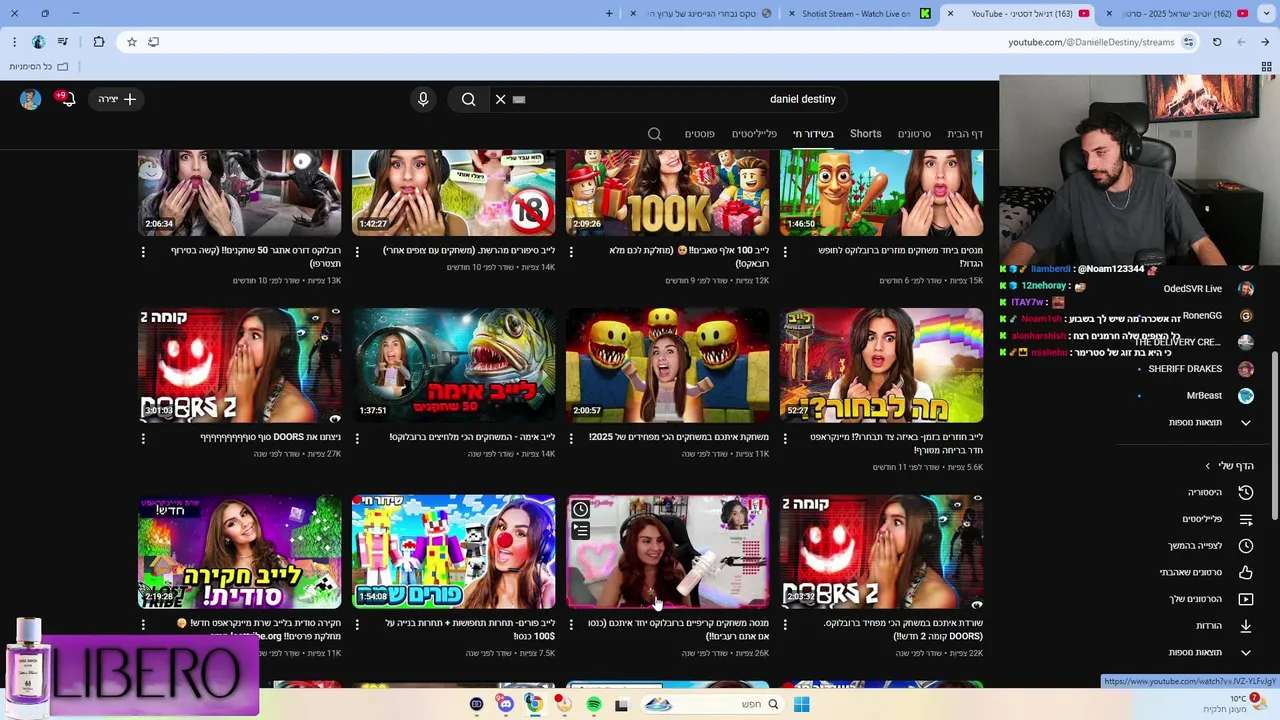
Task: Switch to the בשידור חי channel tab
Action: [x=813, y=134]
